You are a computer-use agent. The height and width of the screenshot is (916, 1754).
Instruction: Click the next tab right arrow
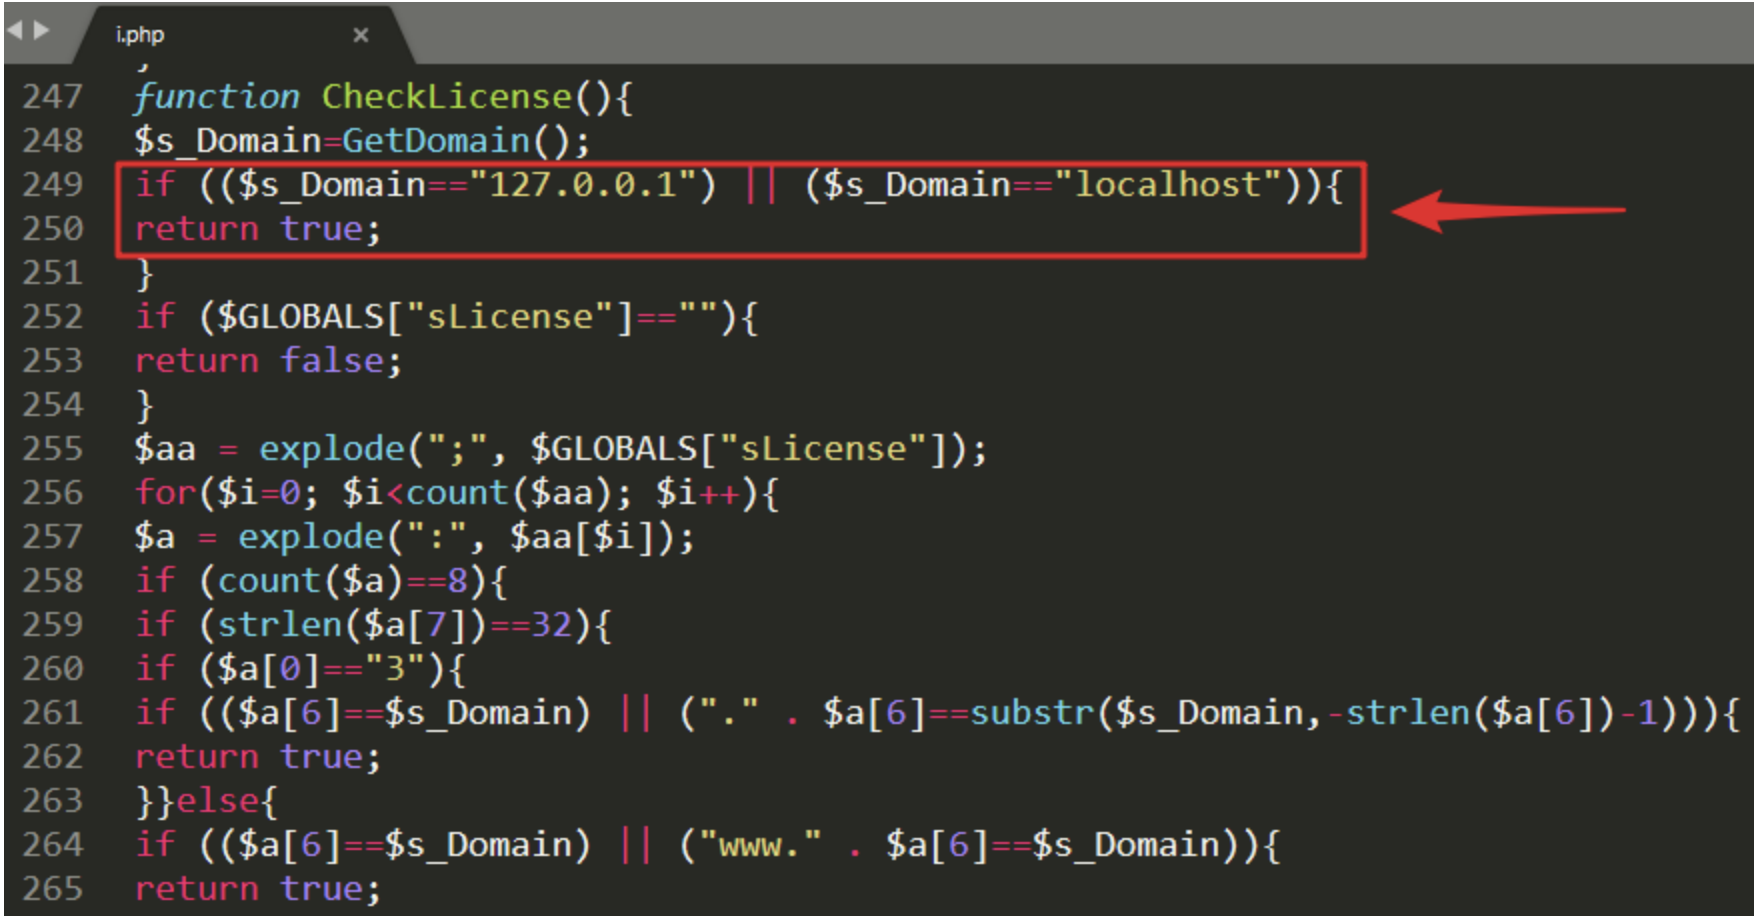coord(41,31)
